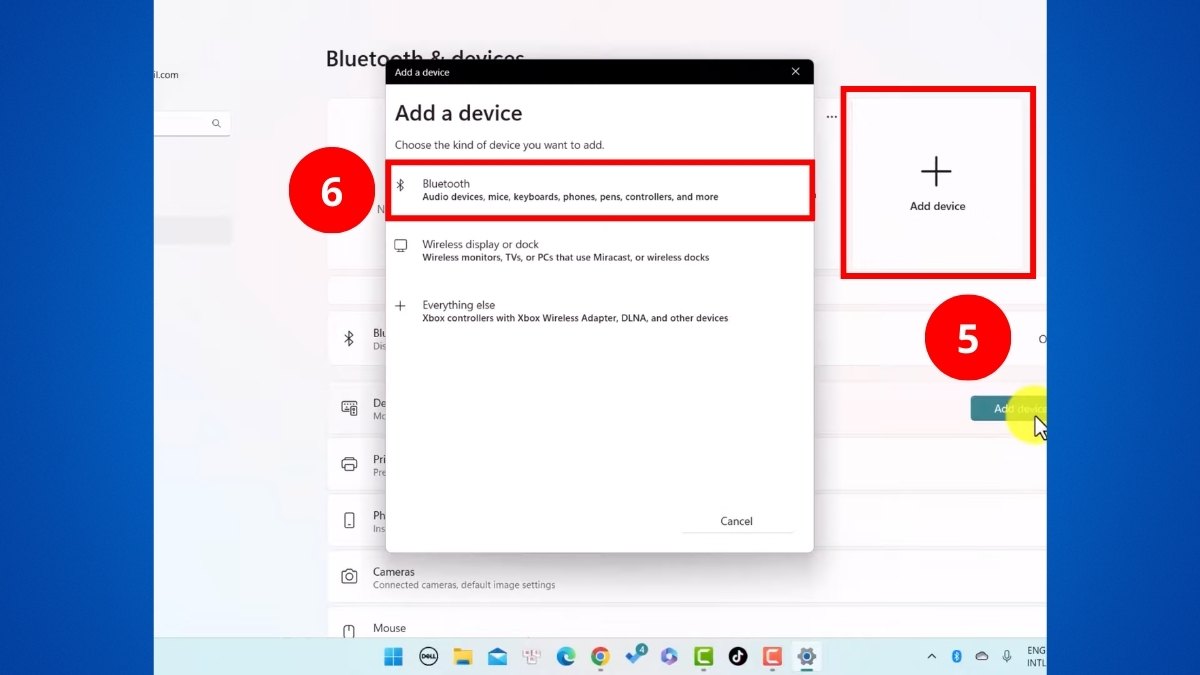Launch TikTok from the taskbar
This screenshot has width=1200, height=675.
point(738,657)
